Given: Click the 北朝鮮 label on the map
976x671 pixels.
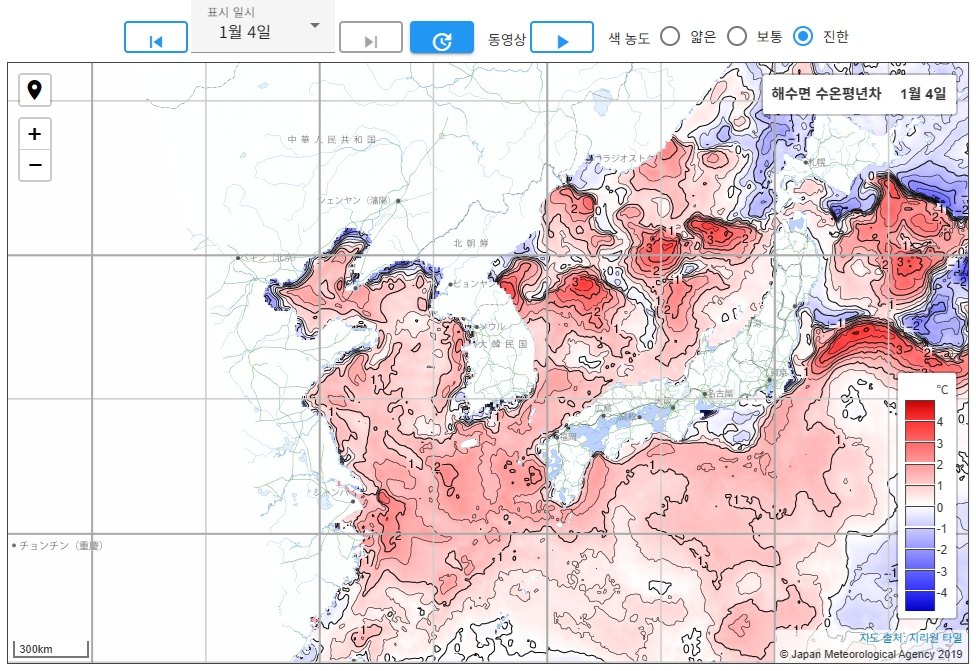Looking at the screenshot, I should click(x=468, y=243).
